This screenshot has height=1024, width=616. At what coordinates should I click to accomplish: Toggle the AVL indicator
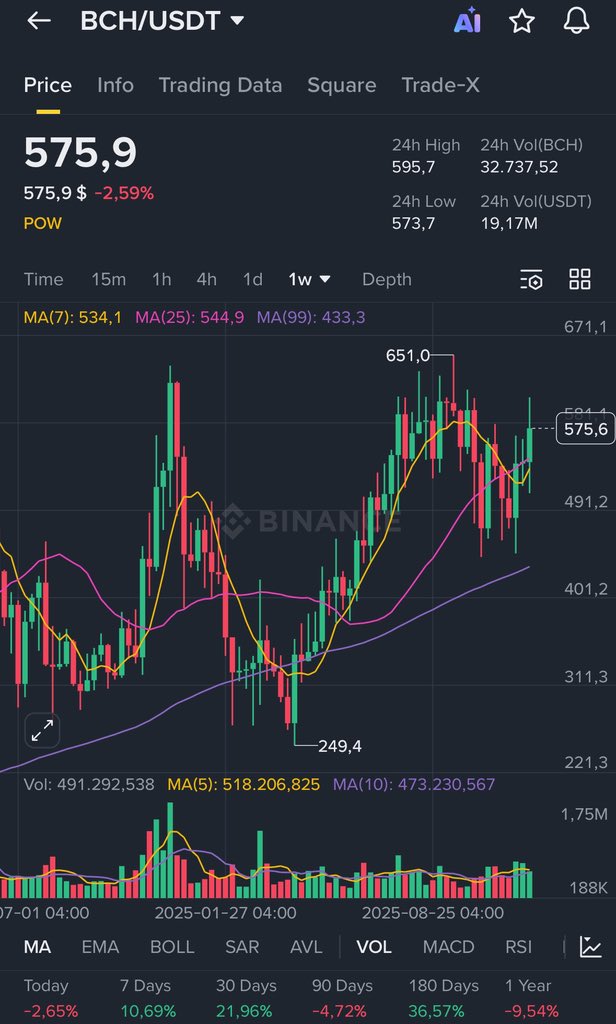(306, 947)
